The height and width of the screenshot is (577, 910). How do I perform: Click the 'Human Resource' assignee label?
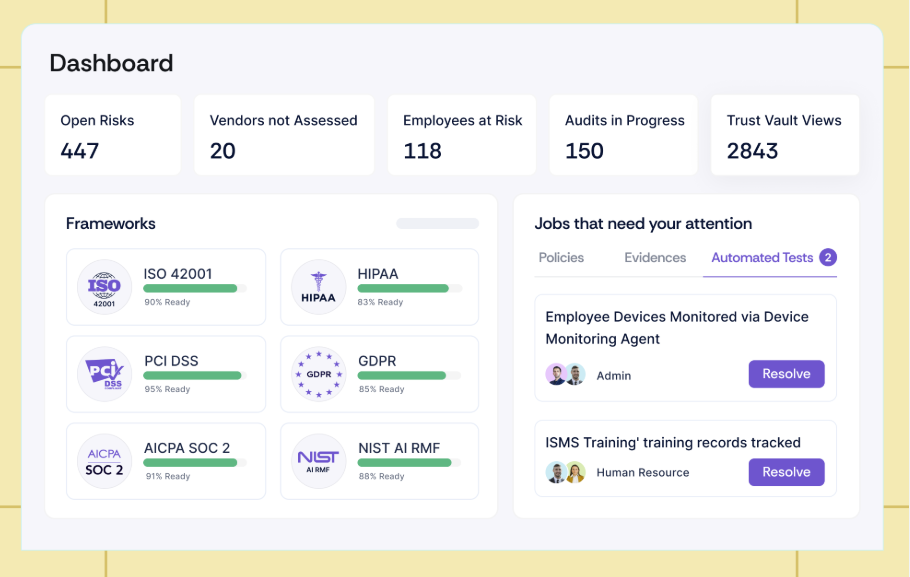[642, 473]
